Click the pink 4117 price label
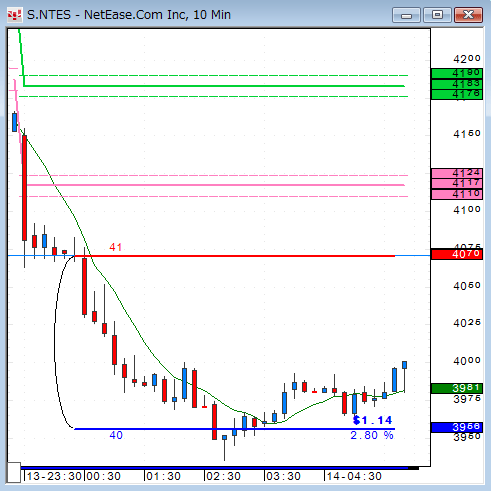 point(457,183)
